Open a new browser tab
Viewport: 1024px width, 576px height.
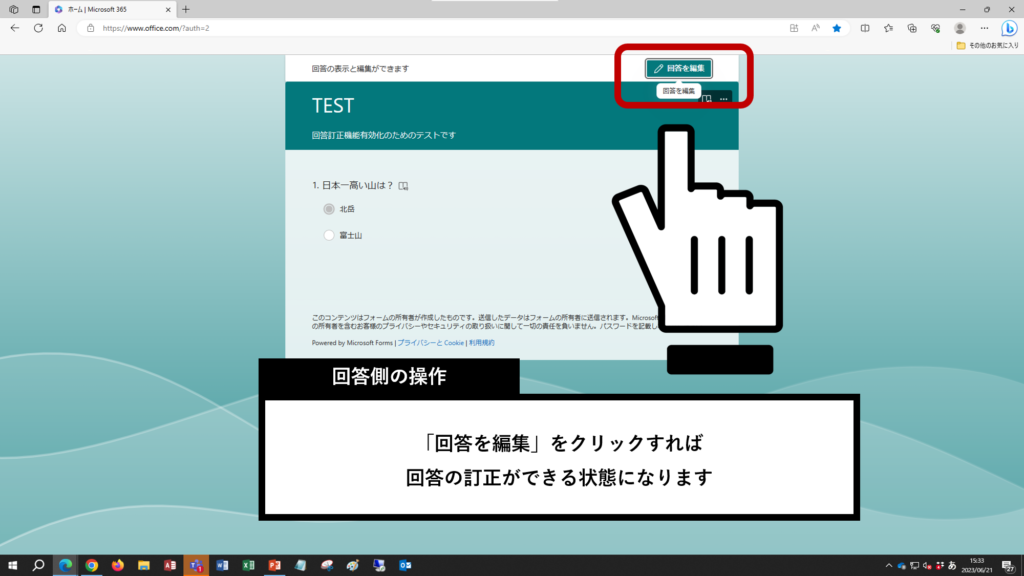[186, 9]
